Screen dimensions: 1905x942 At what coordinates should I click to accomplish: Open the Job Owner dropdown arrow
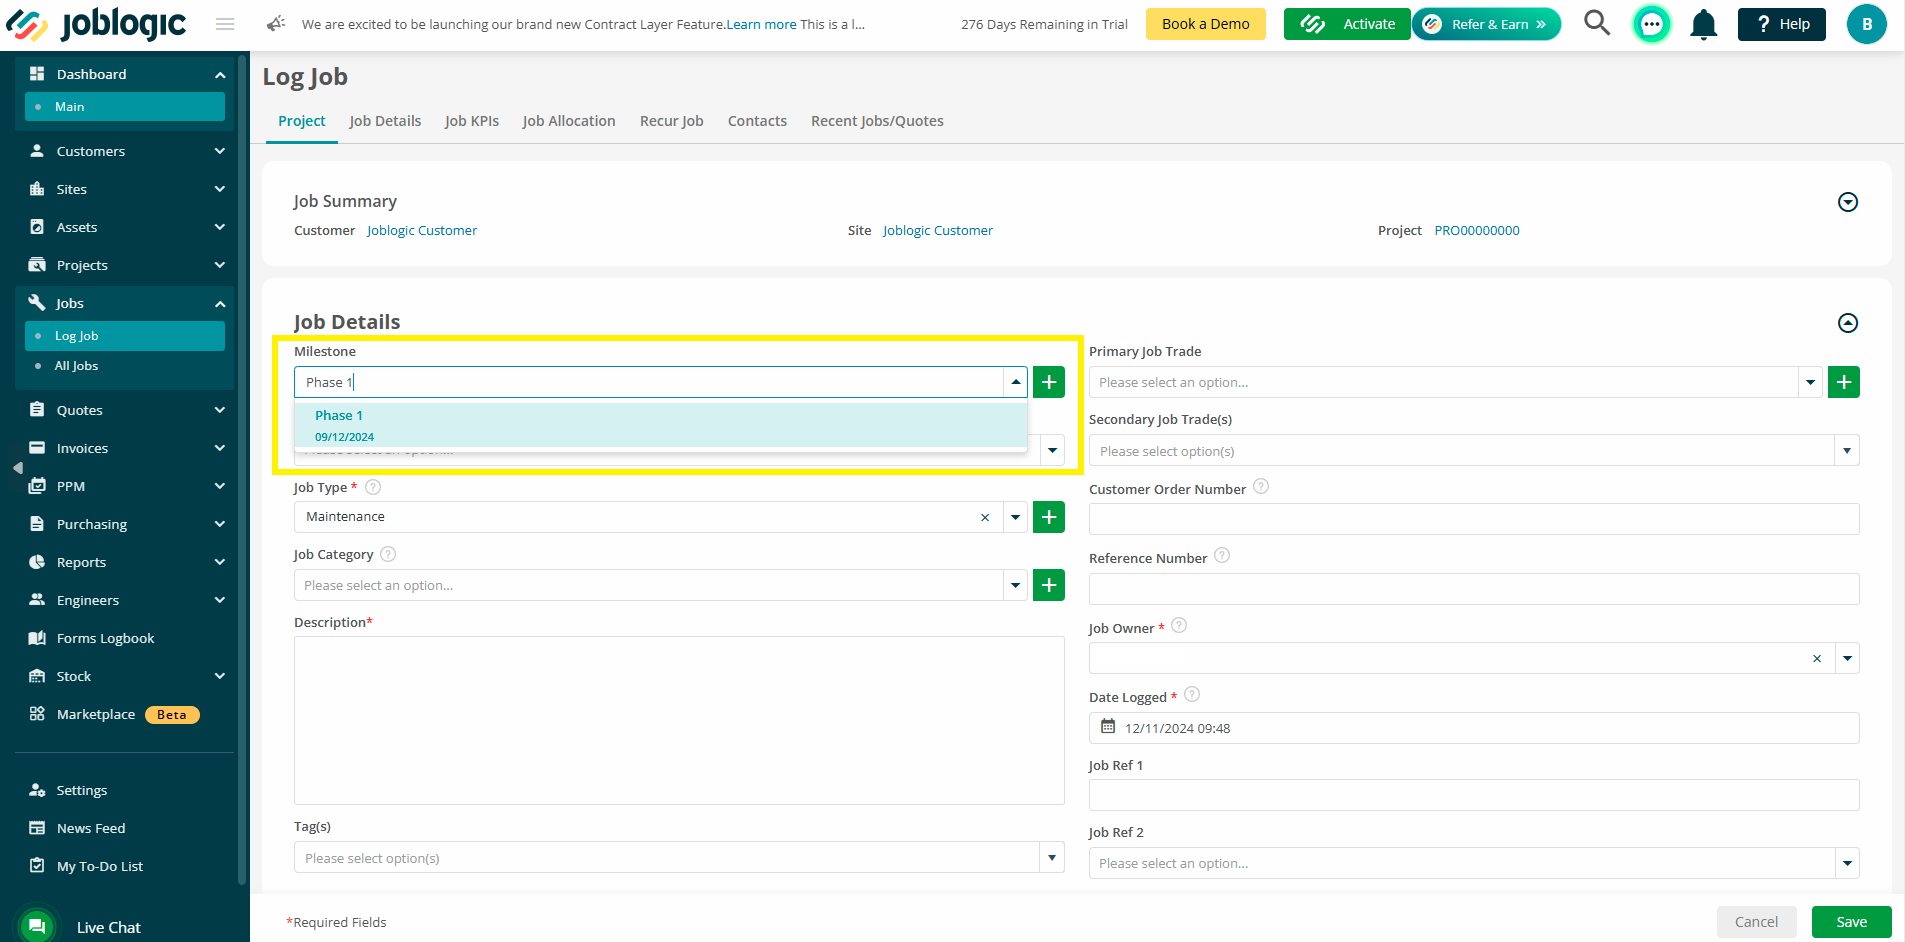[1847, 658]
